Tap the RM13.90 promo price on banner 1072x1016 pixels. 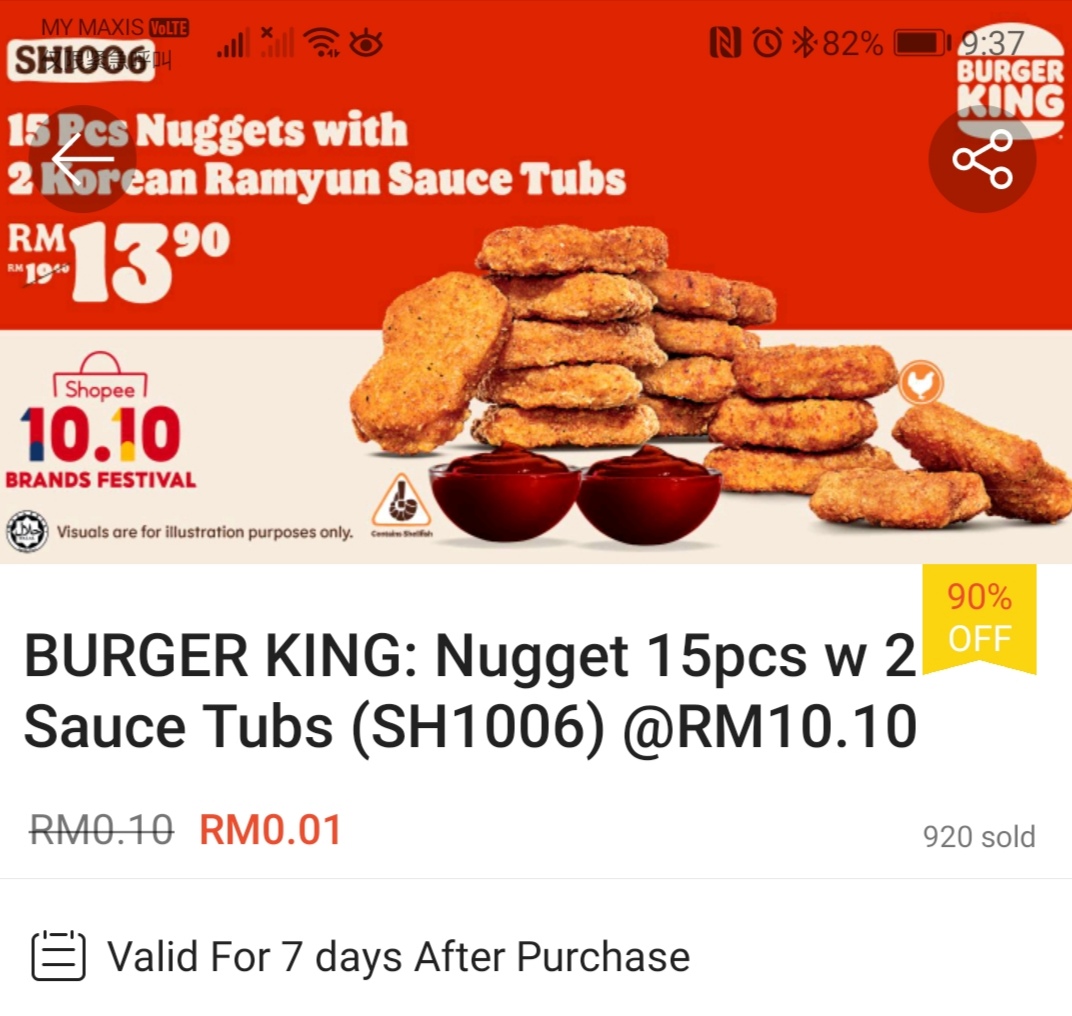(x=119, y=262)
